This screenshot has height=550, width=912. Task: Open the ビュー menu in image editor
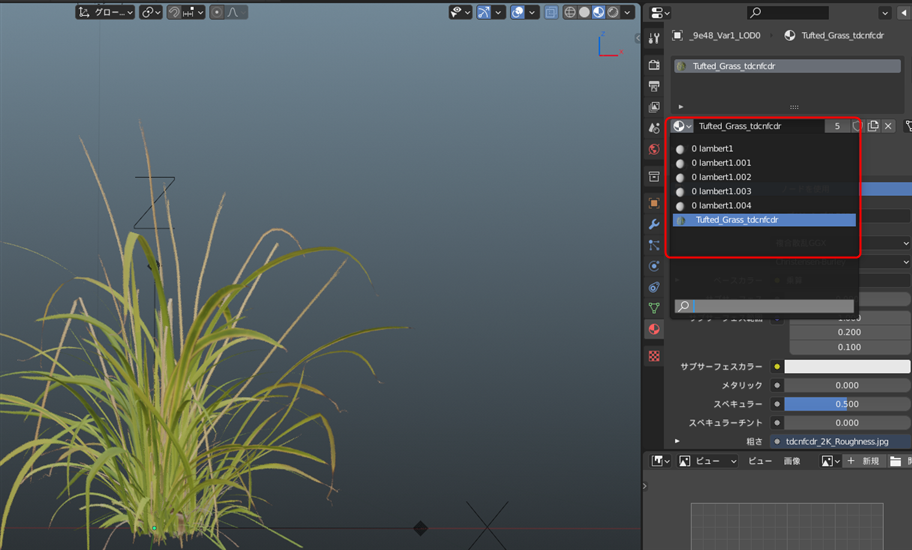(x=760, y=461)
